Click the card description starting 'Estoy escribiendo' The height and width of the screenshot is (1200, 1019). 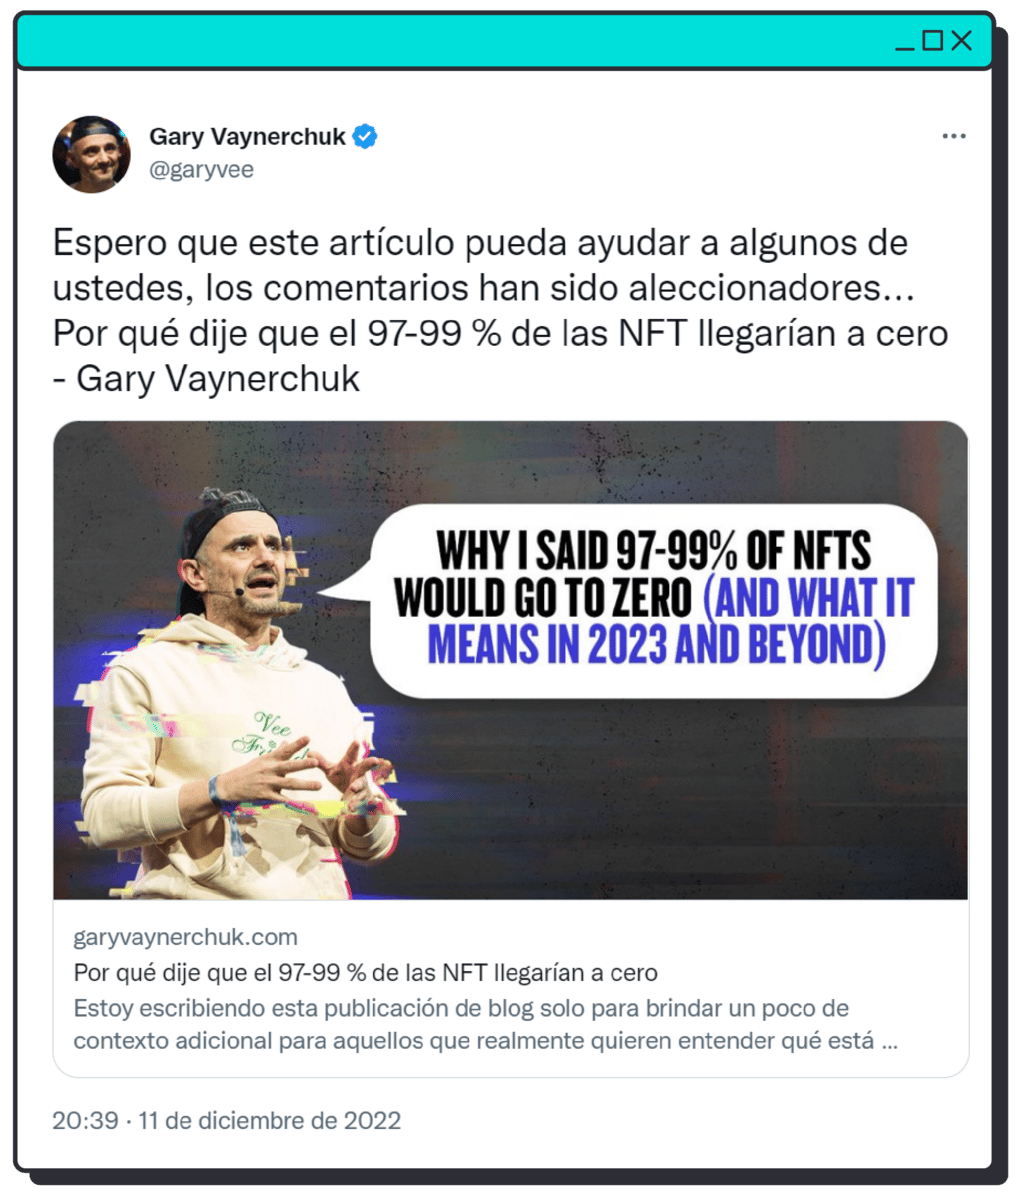486,1024
